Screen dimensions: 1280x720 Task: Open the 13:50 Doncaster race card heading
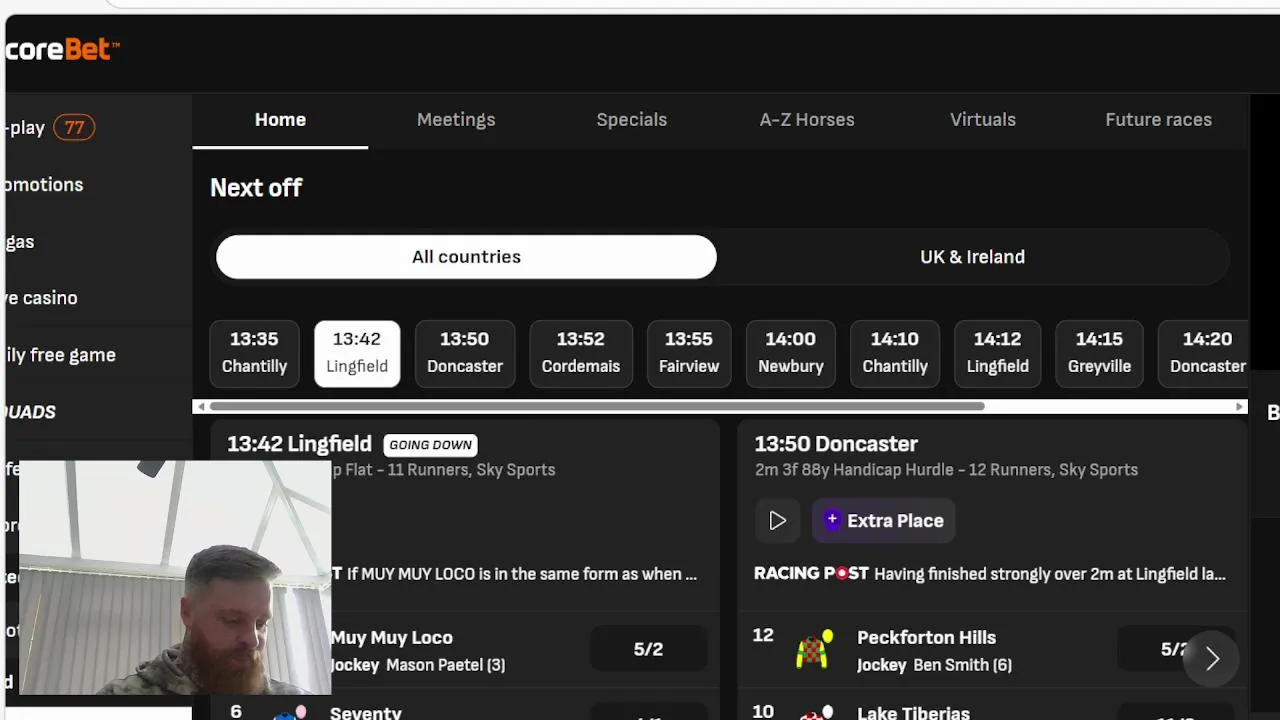tap(836, 444)
